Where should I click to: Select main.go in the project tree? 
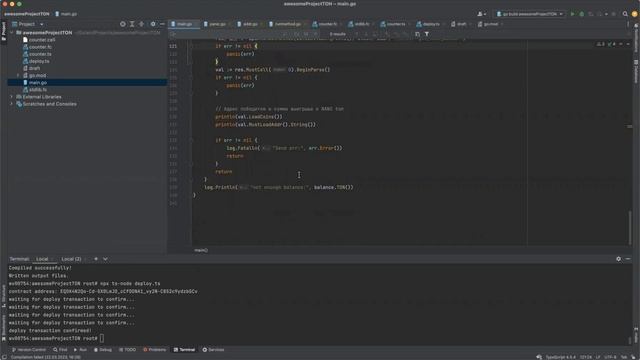87,82
